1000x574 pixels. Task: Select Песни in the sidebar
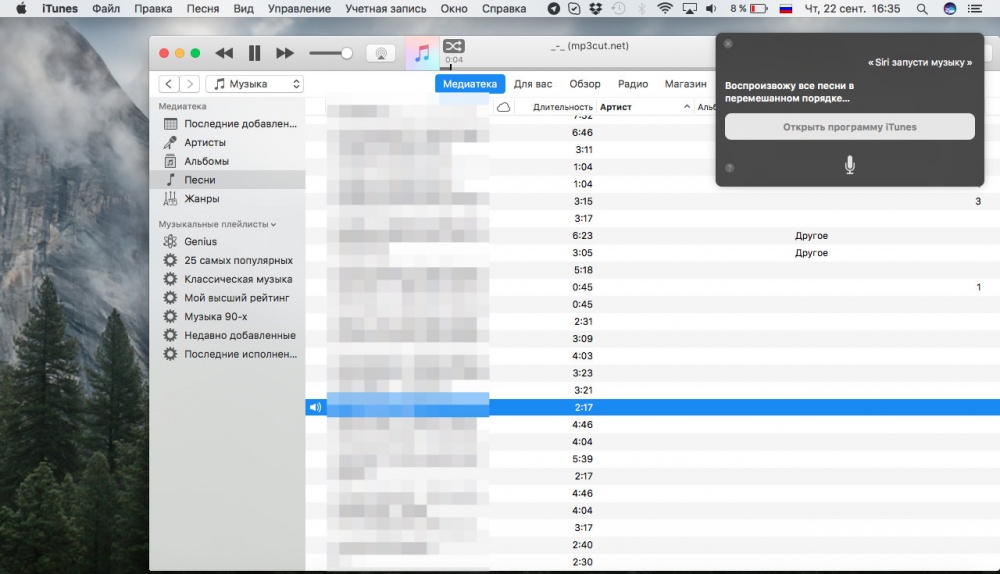[x=228, y=180]
